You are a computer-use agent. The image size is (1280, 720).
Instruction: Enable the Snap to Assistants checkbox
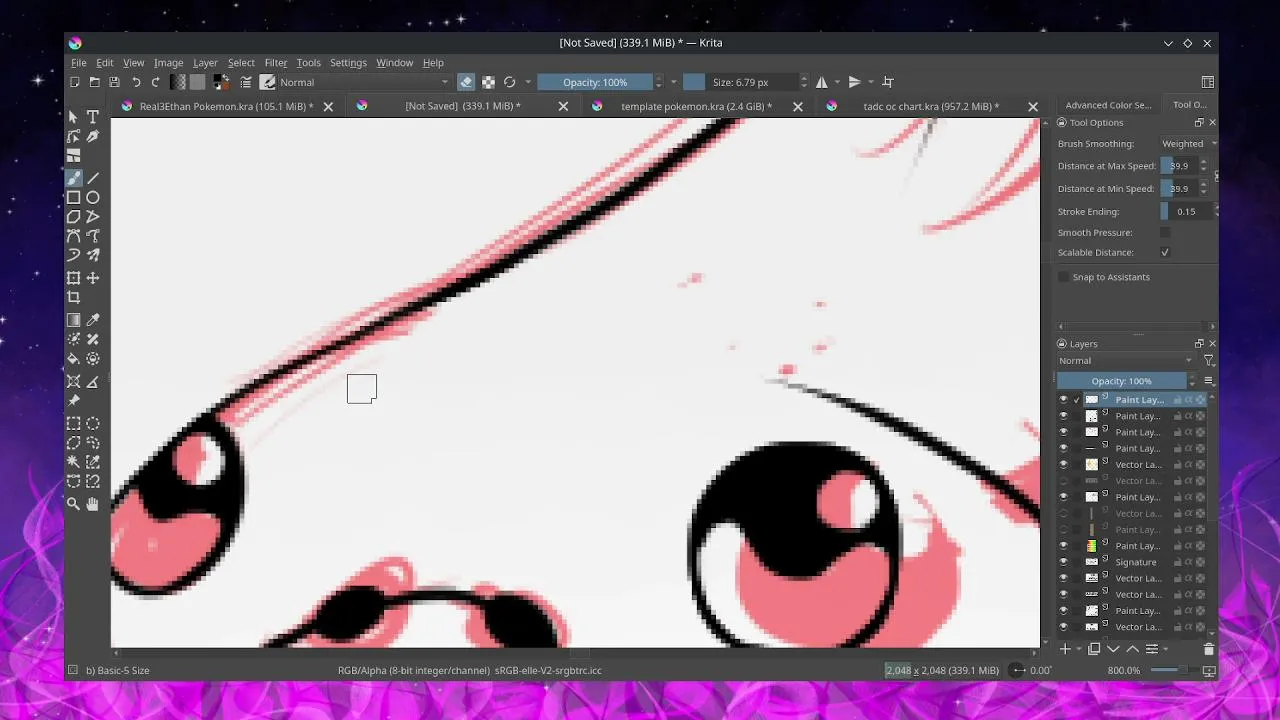tap(1063, 277)
